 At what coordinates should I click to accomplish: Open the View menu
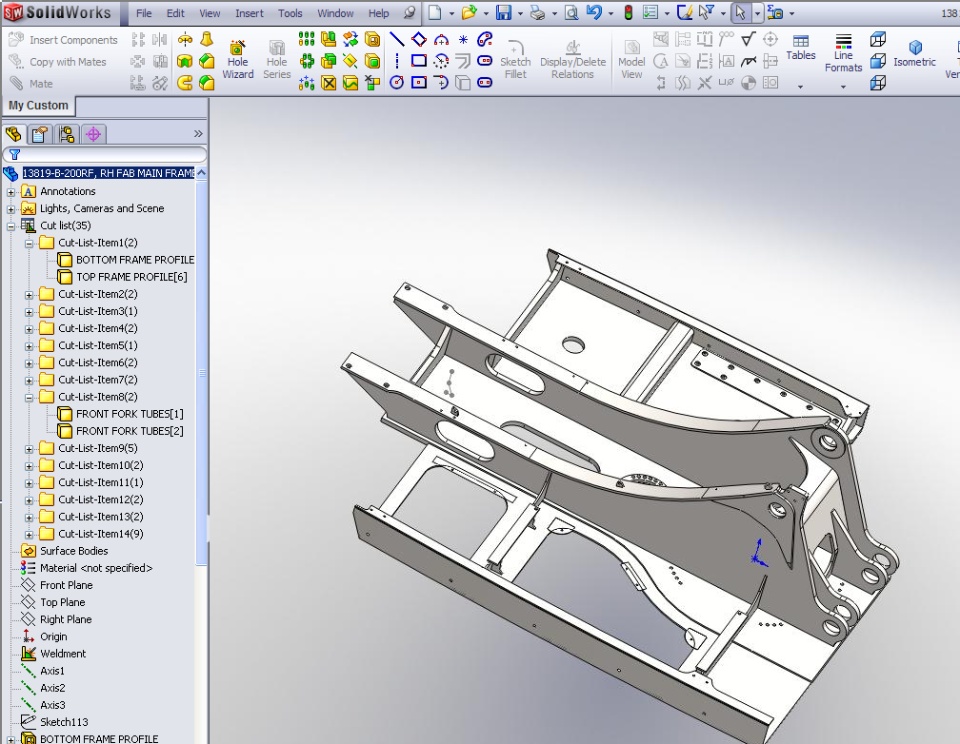[x=209, y=13]
